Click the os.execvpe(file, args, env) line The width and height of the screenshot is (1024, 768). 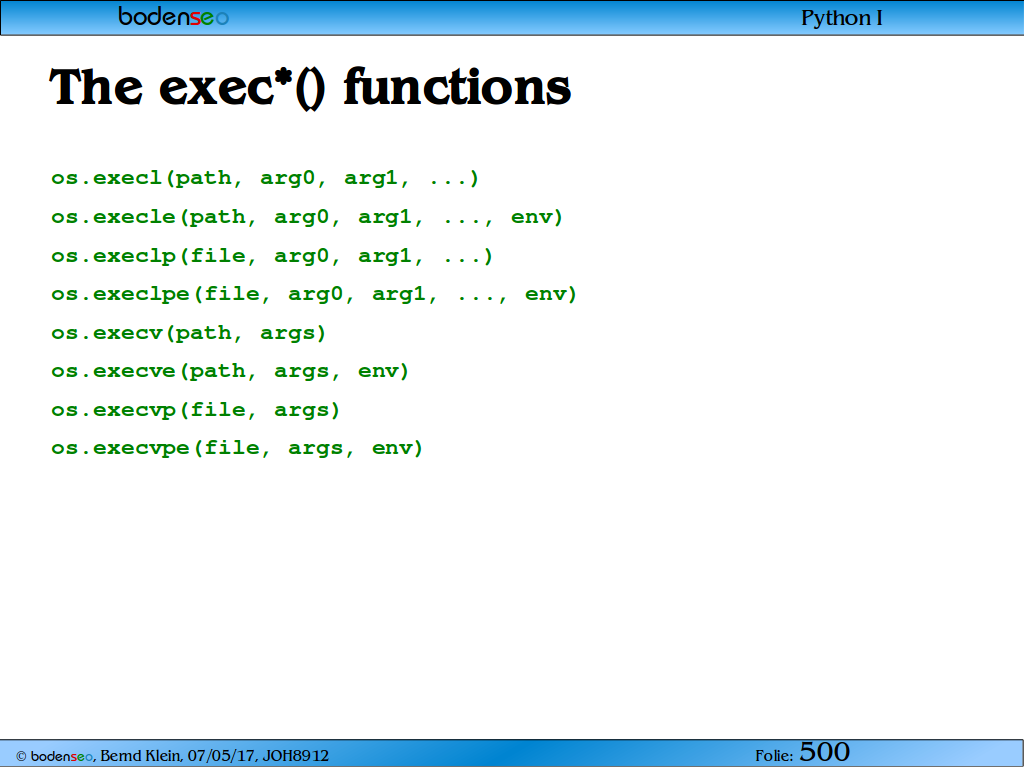click(237, 448)
